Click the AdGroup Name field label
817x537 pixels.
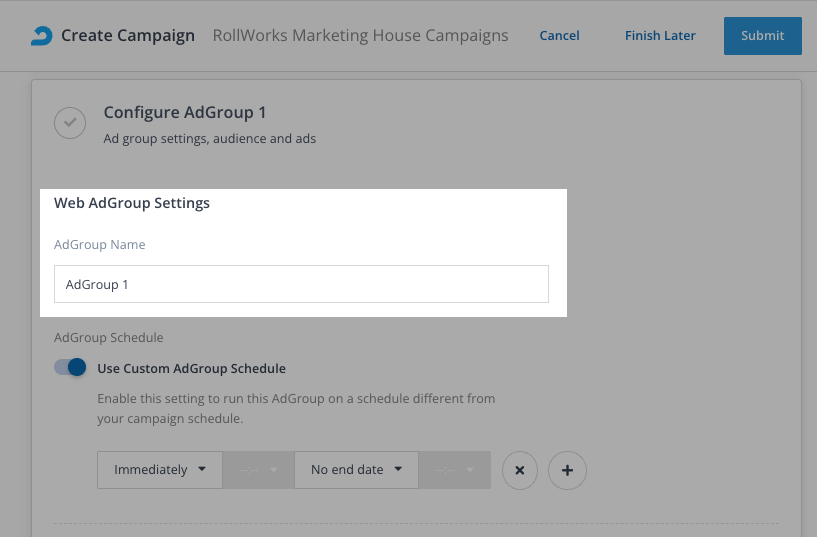[99, 244]
